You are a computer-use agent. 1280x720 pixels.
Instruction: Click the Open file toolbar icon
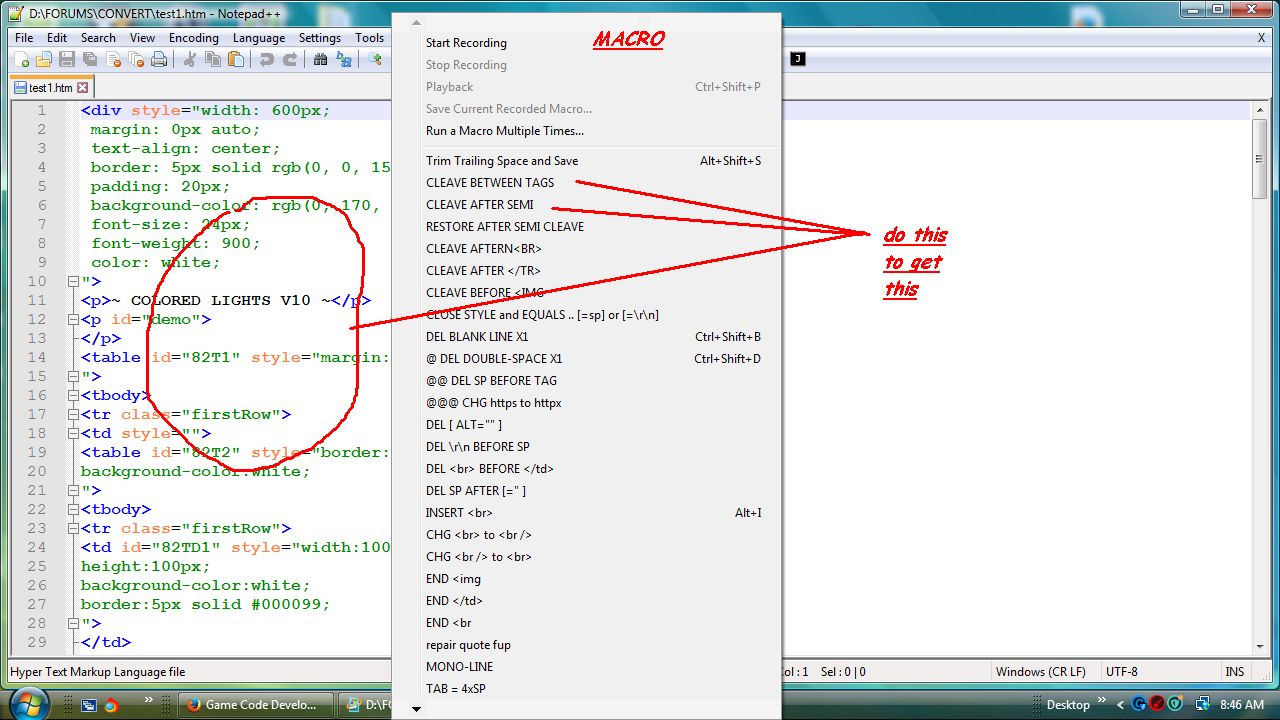44,60
